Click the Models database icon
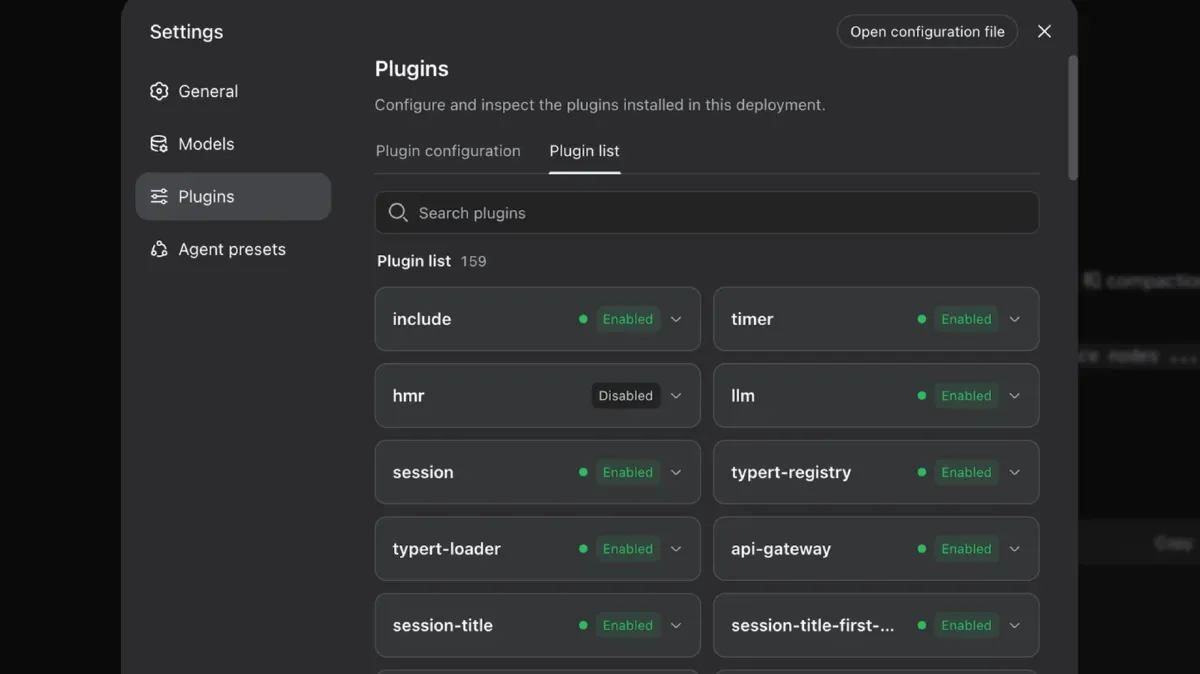The height and width of the screenshot is (674, 1200). (x=159, y=144)
